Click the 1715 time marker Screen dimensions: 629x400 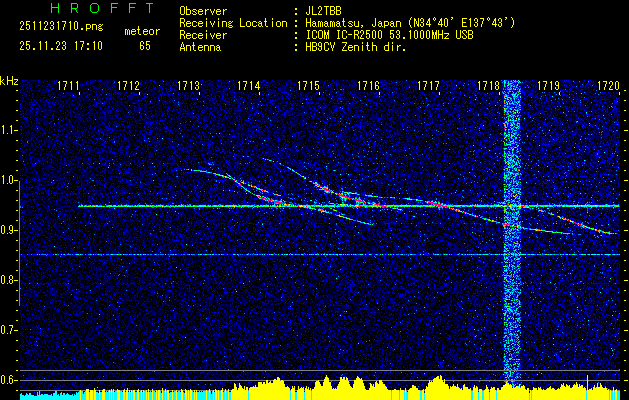[309, 87]
